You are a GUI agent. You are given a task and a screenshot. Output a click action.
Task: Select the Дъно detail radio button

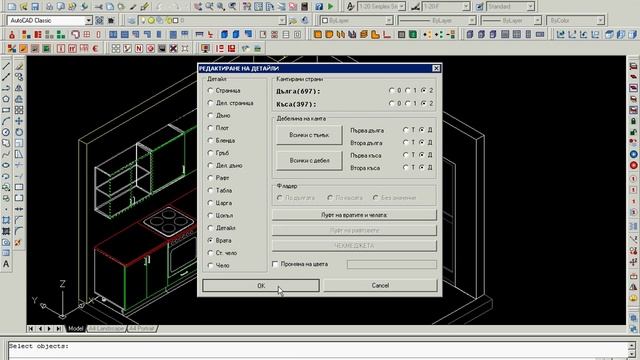[210, 116]
